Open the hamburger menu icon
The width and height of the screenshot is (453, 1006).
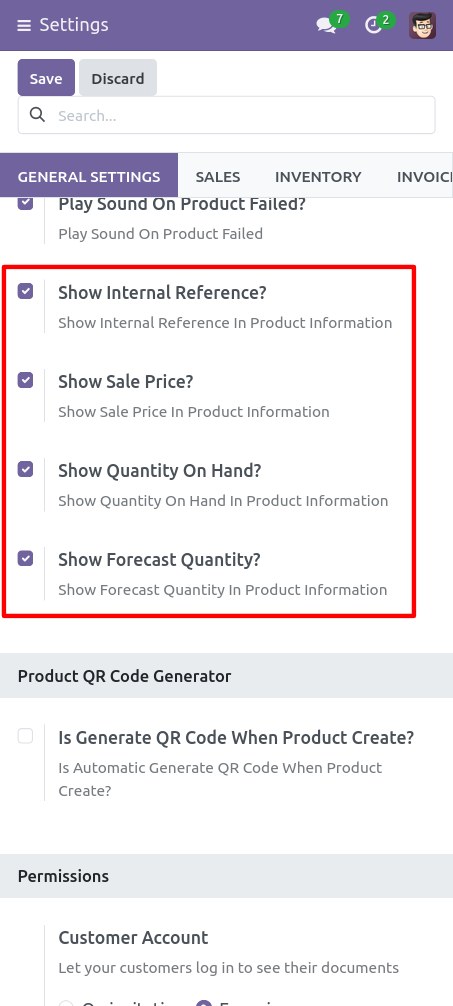click(x=24, y=26)
